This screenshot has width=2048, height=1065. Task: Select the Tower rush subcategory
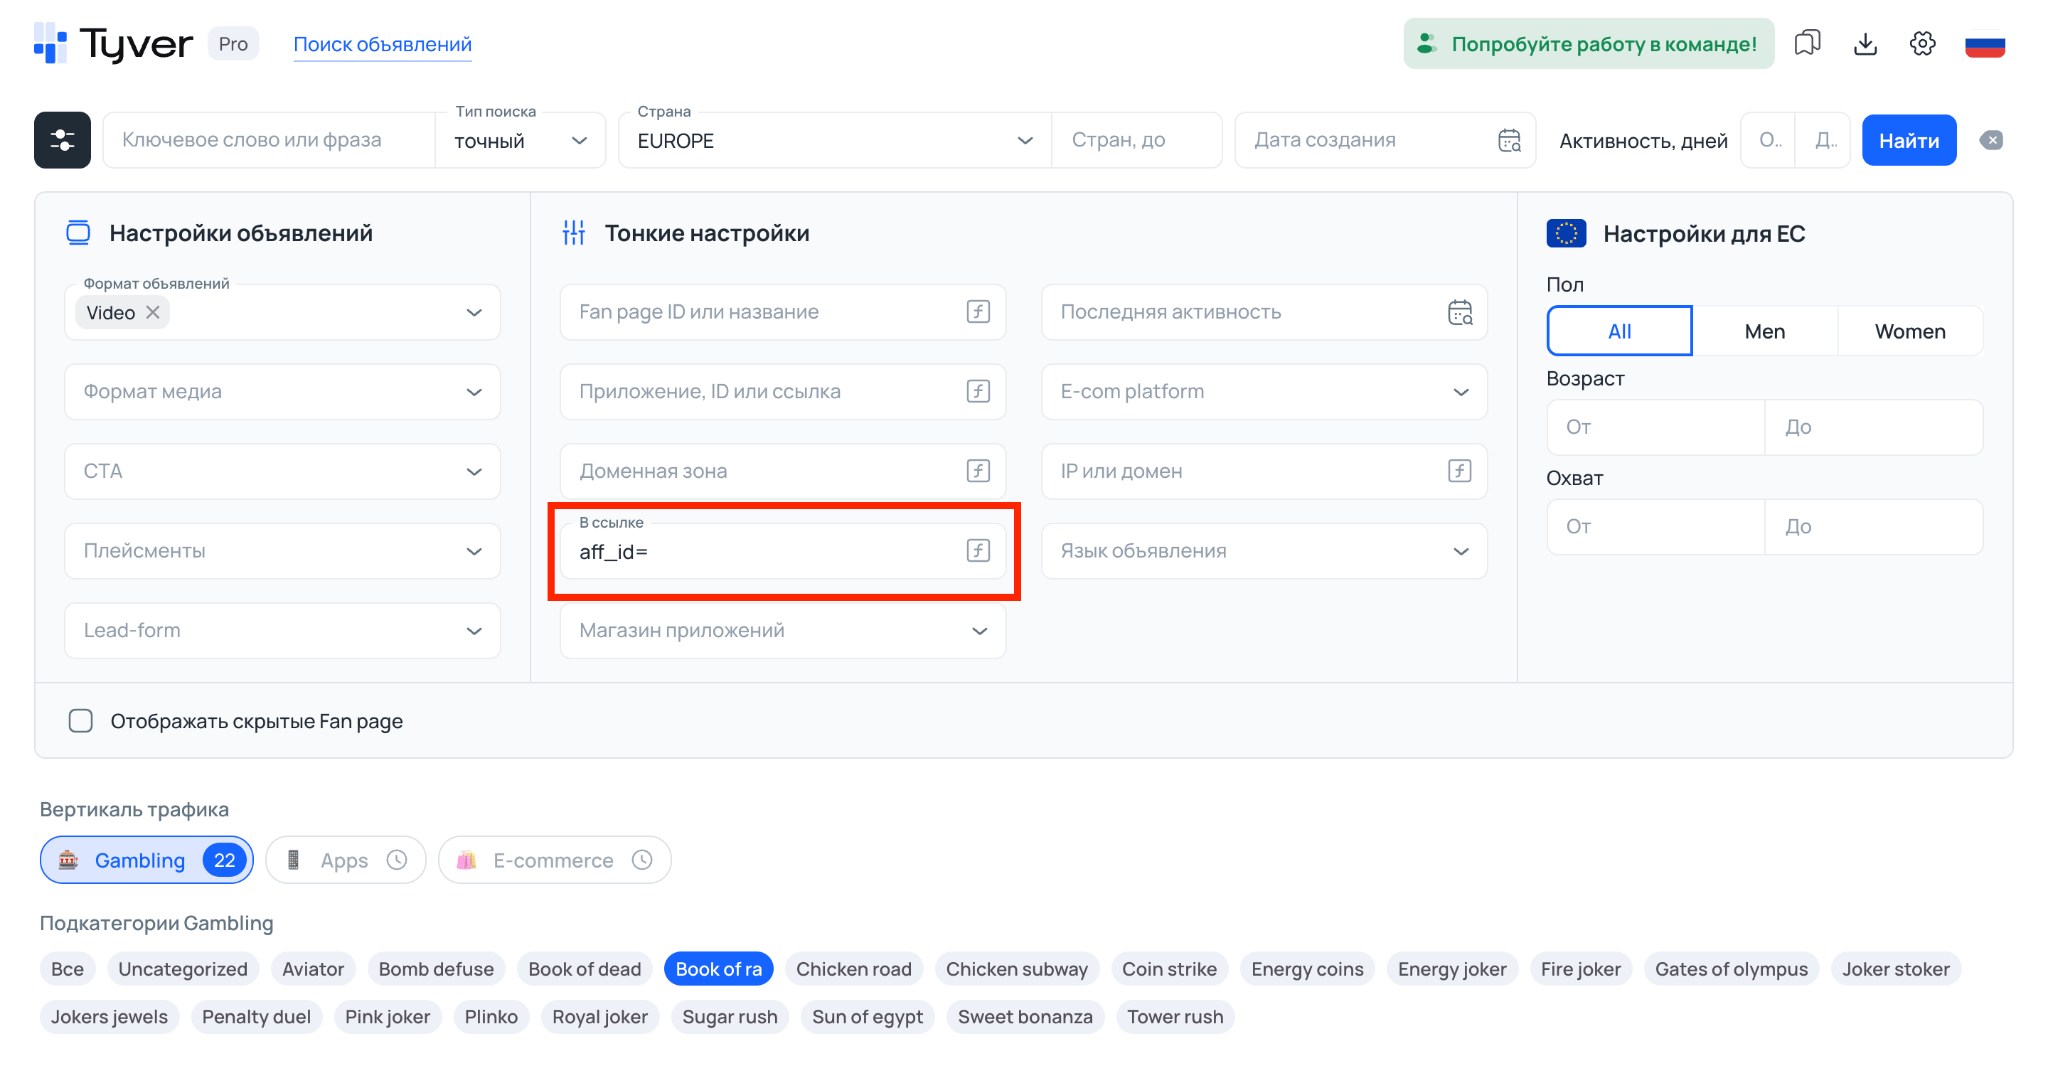[1175, 1017]
